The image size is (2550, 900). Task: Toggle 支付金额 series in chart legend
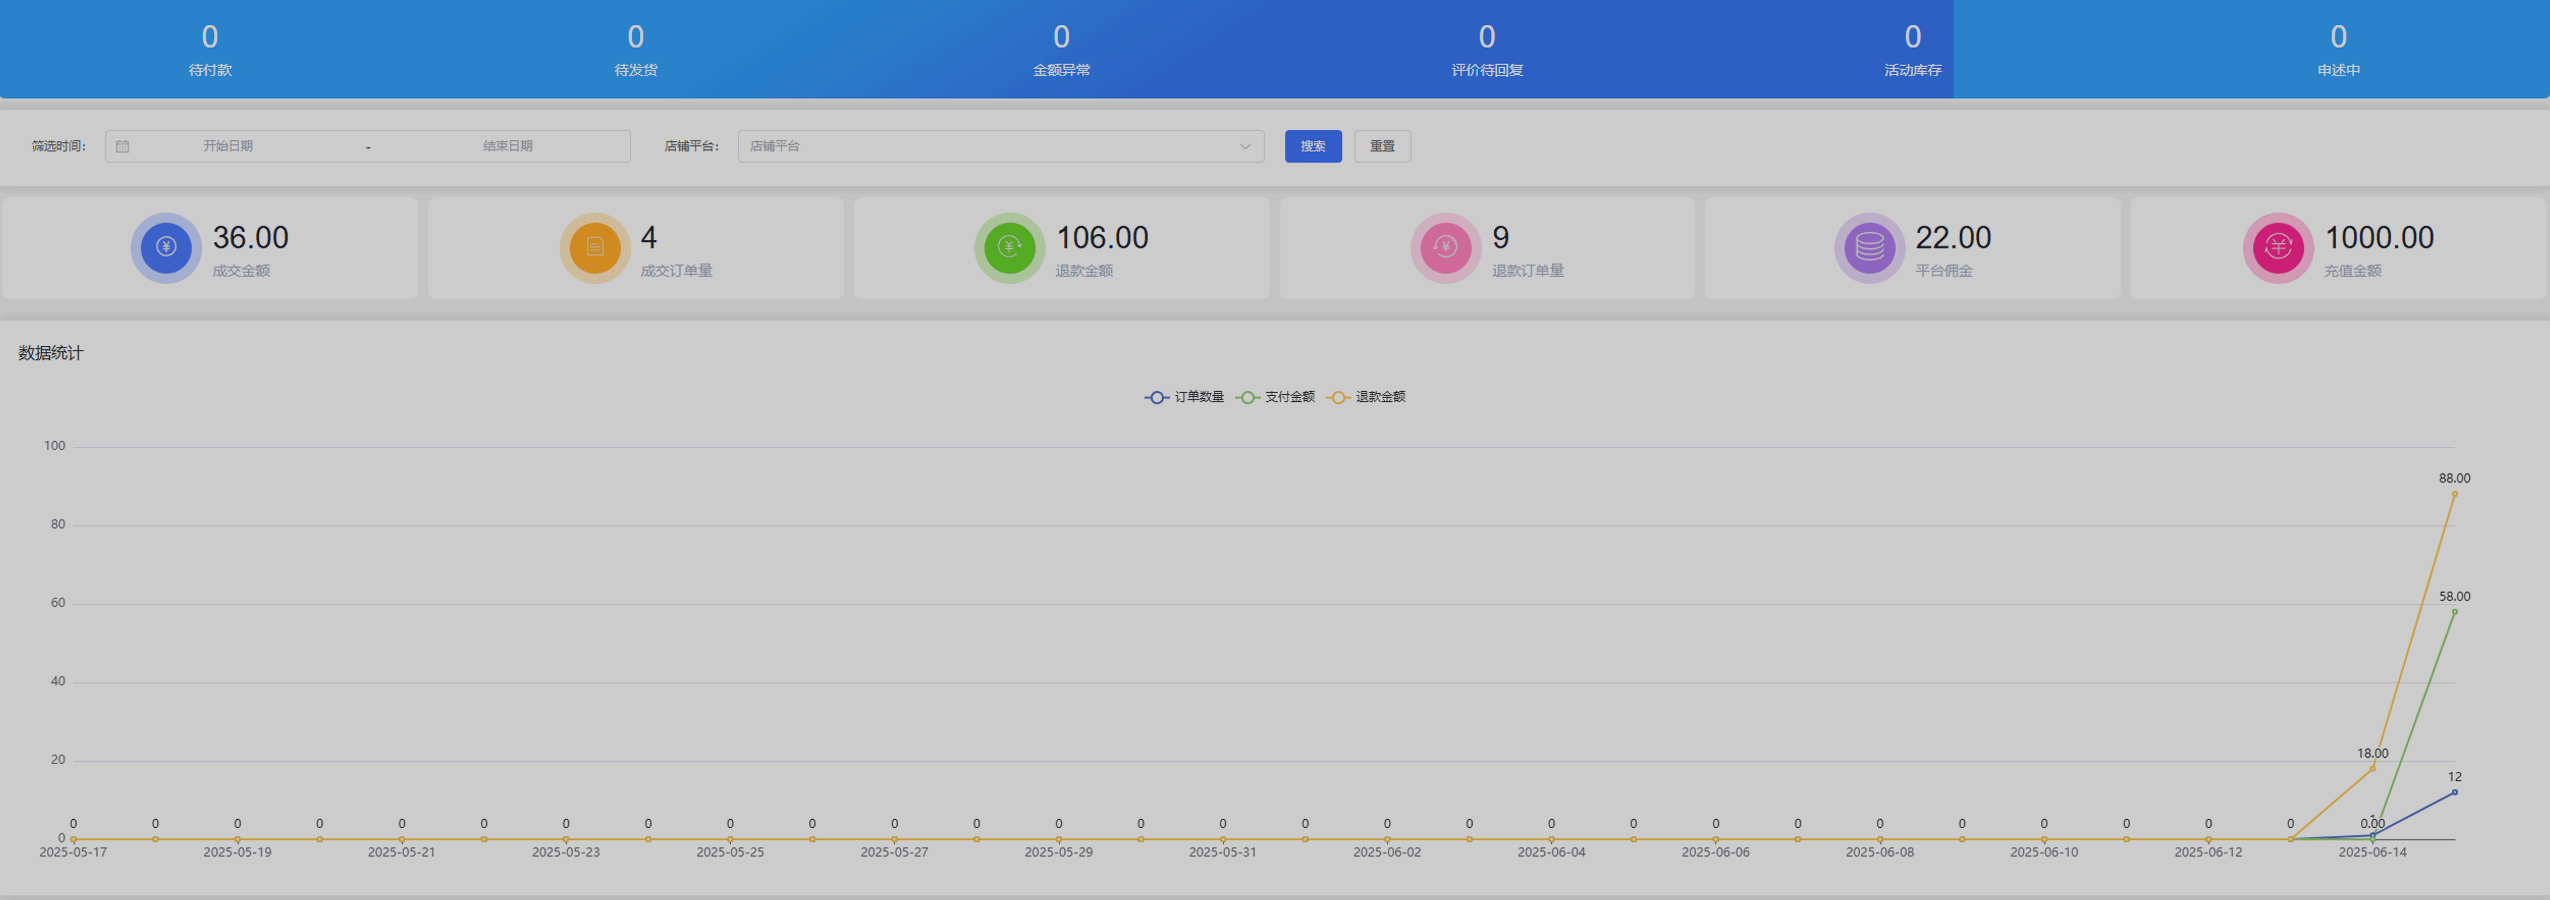1275,397
